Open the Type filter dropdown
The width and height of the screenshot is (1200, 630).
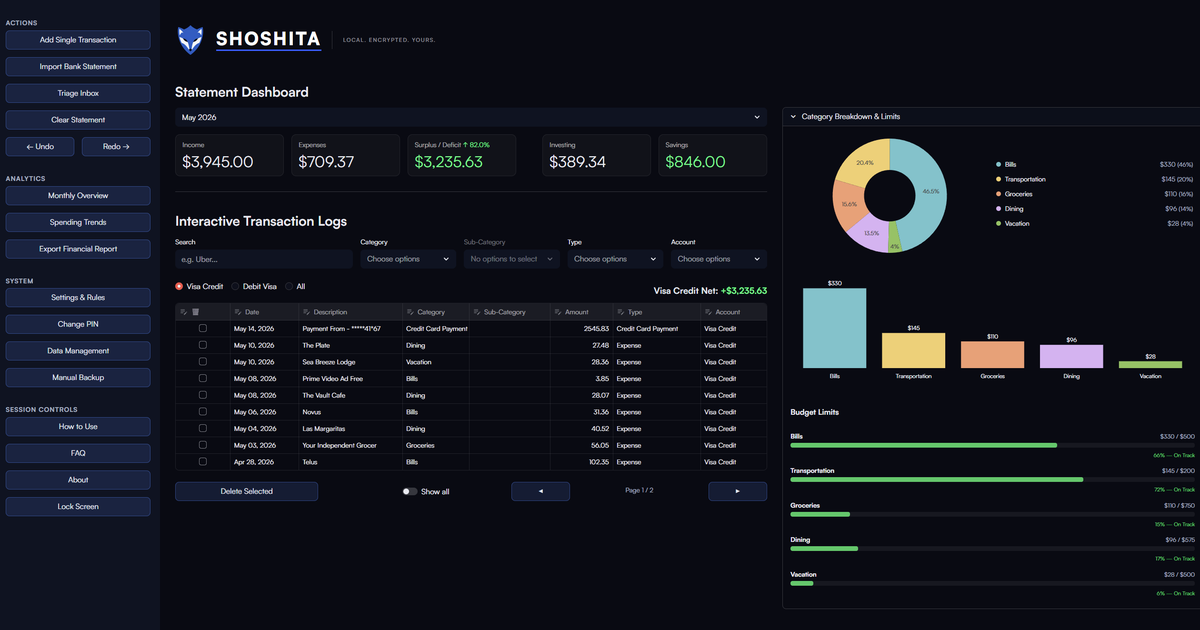point(615,259)
